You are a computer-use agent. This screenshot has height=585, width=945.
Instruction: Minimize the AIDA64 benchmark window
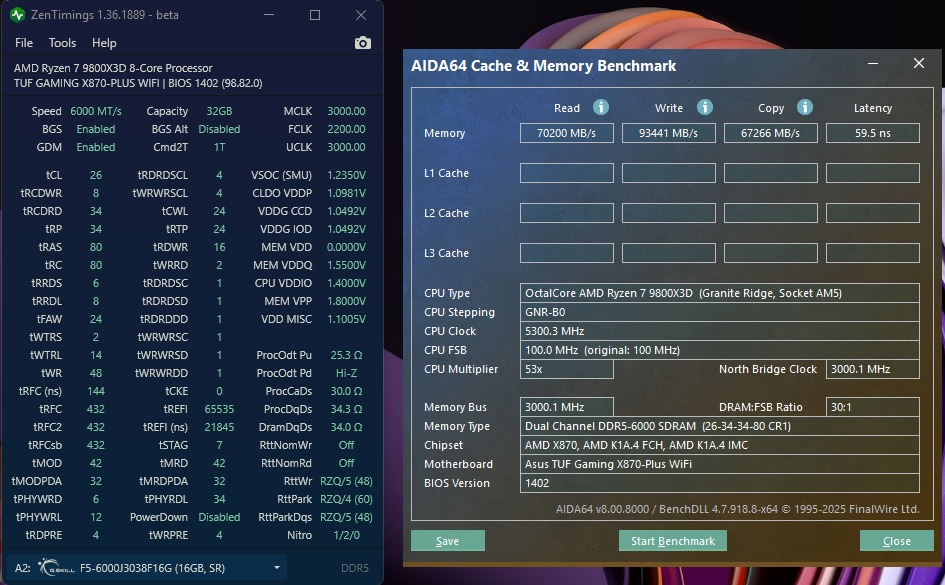pos(873,63)
